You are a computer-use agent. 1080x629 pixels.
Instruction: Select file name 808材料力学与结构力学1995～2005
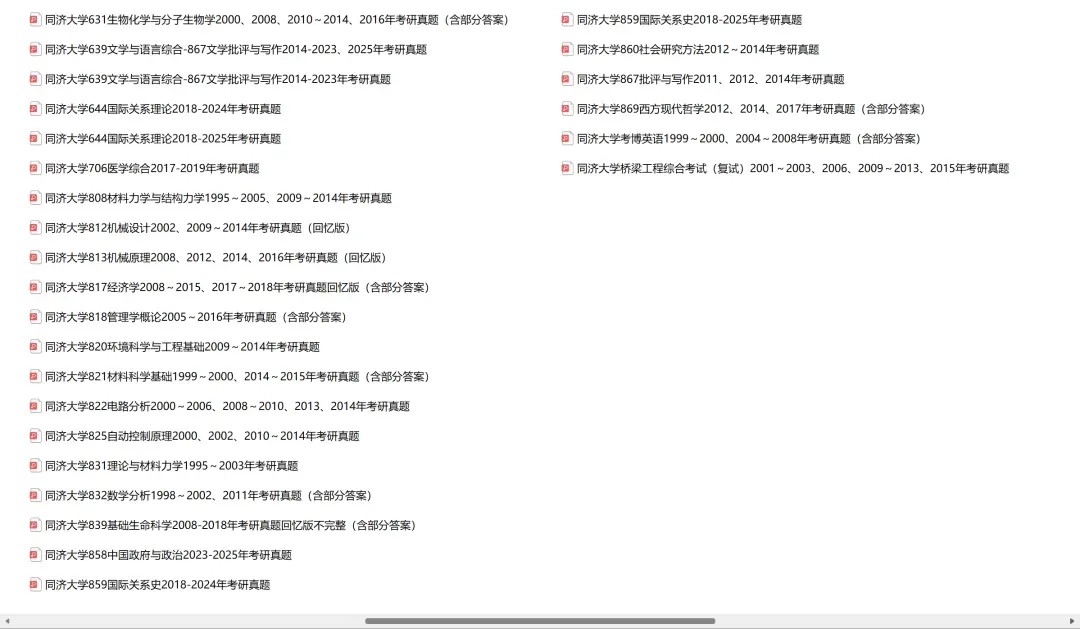(x=218, y=198)
